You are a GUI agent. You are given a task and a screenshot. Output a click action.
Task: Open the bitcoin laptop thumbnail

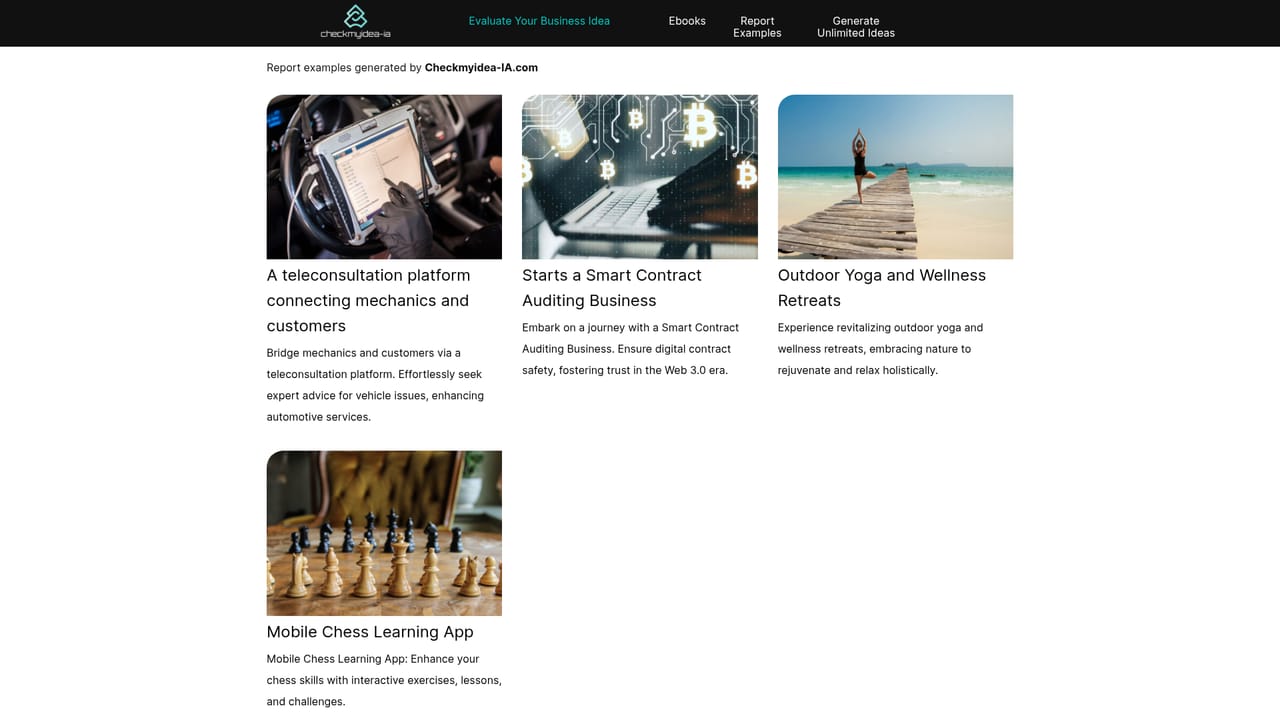[640, 177]
